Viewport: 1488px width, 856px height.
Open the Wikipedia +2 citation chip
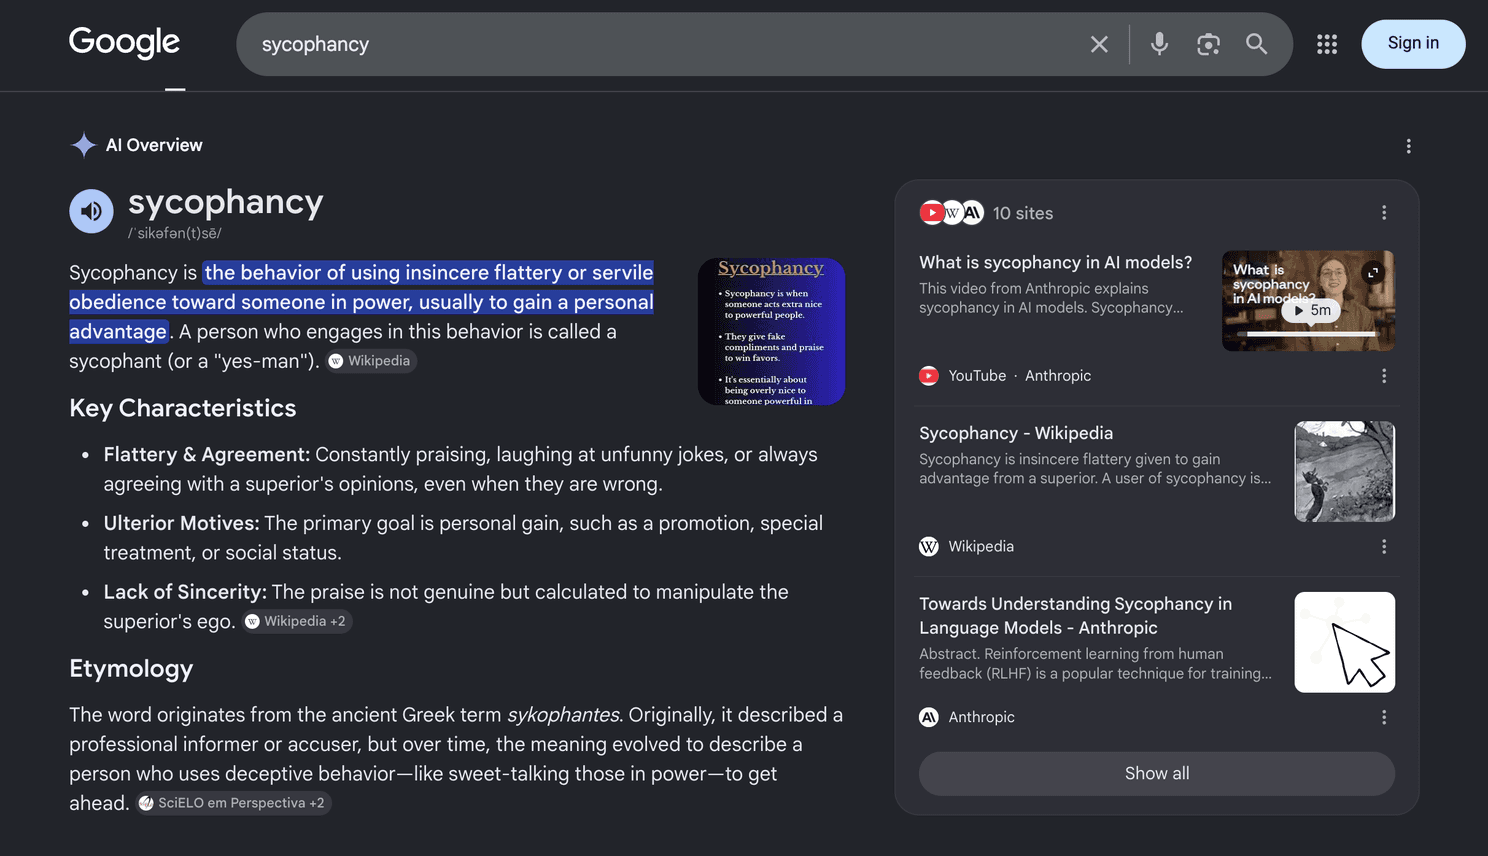pos(297,621)
